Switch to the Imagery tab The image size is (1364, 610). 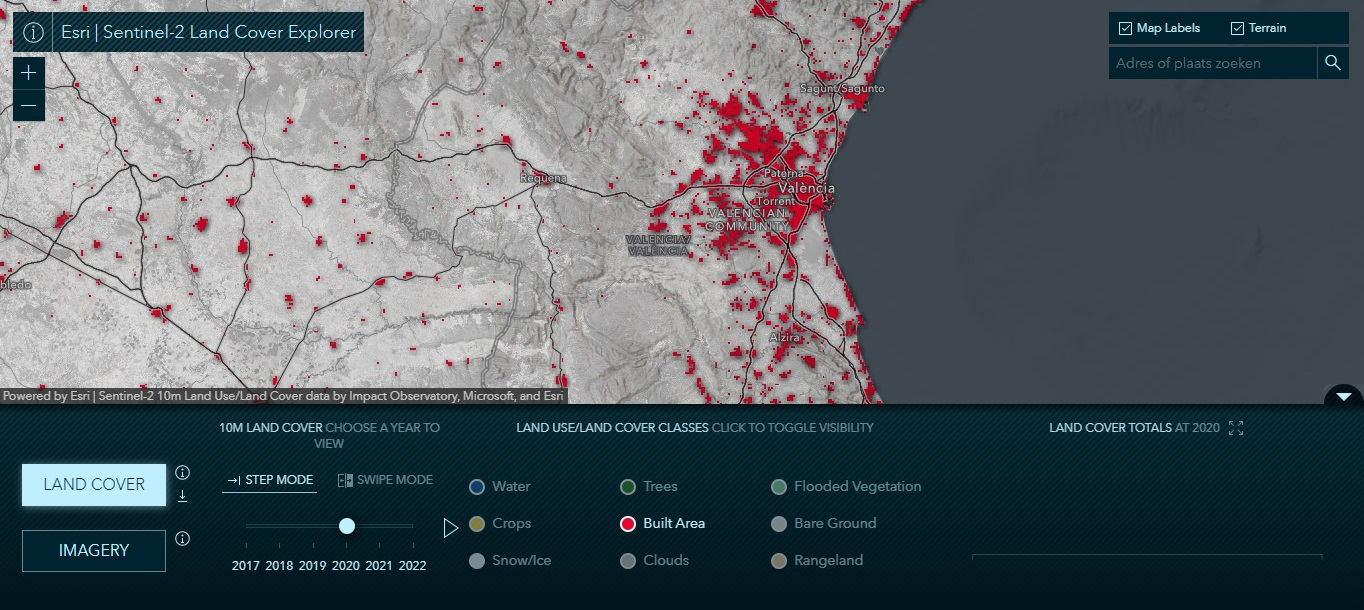click(x=93, y=550)
